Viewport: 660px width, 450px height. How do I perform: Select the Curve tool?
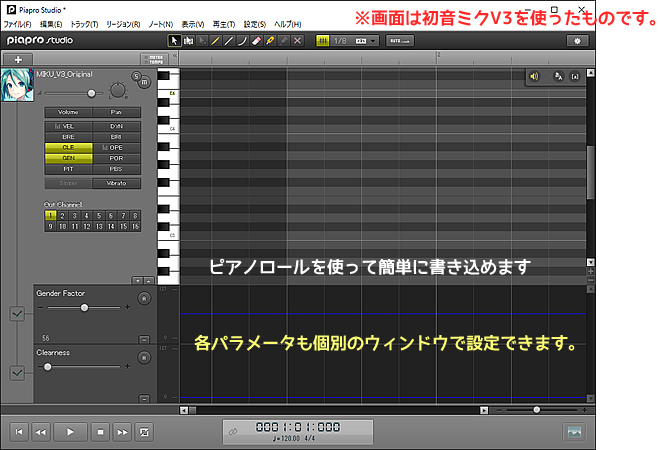tap(242, 41)
